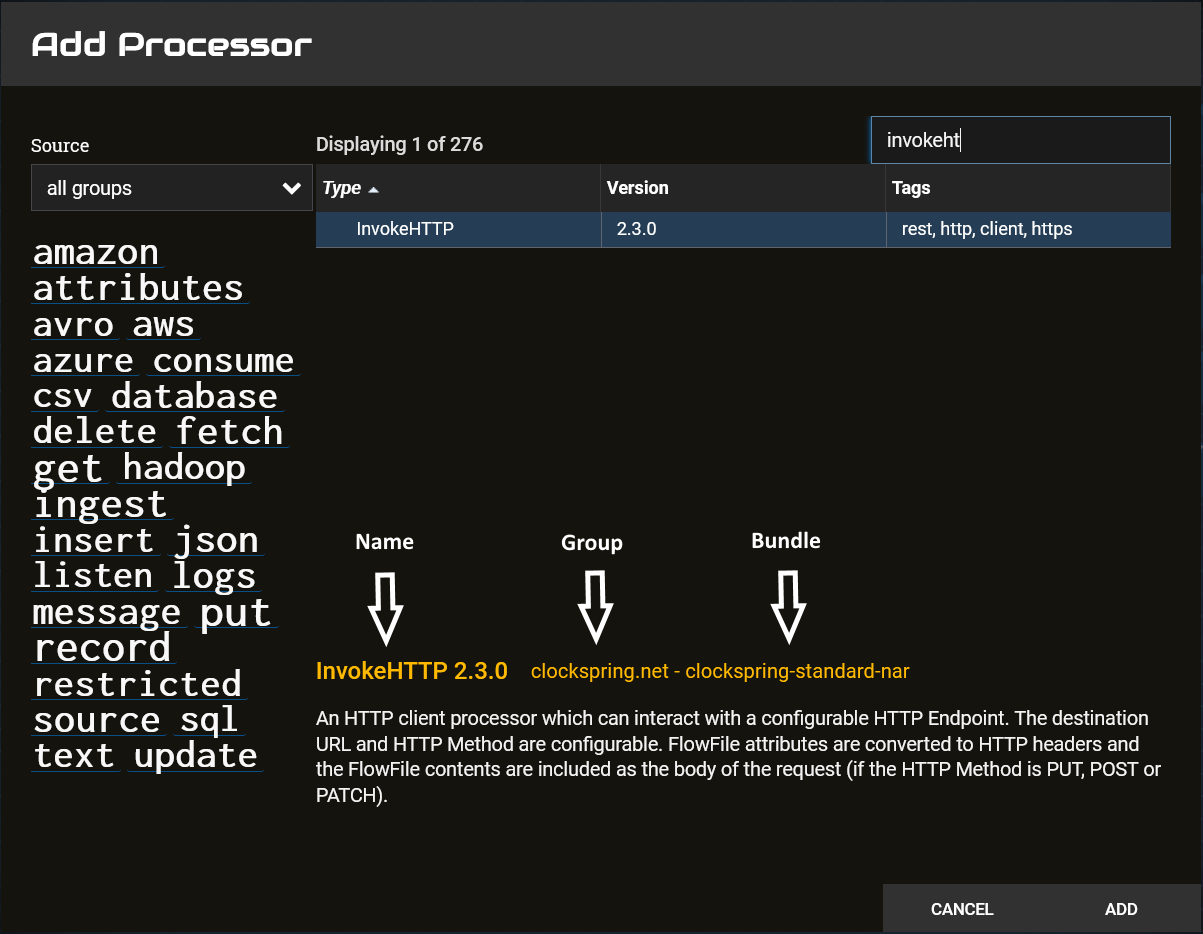The height and width of the screenshot is (934, 1203).
Task: Filter by the ingest tag
Action: pyautogui.click(x=100, y=504)
